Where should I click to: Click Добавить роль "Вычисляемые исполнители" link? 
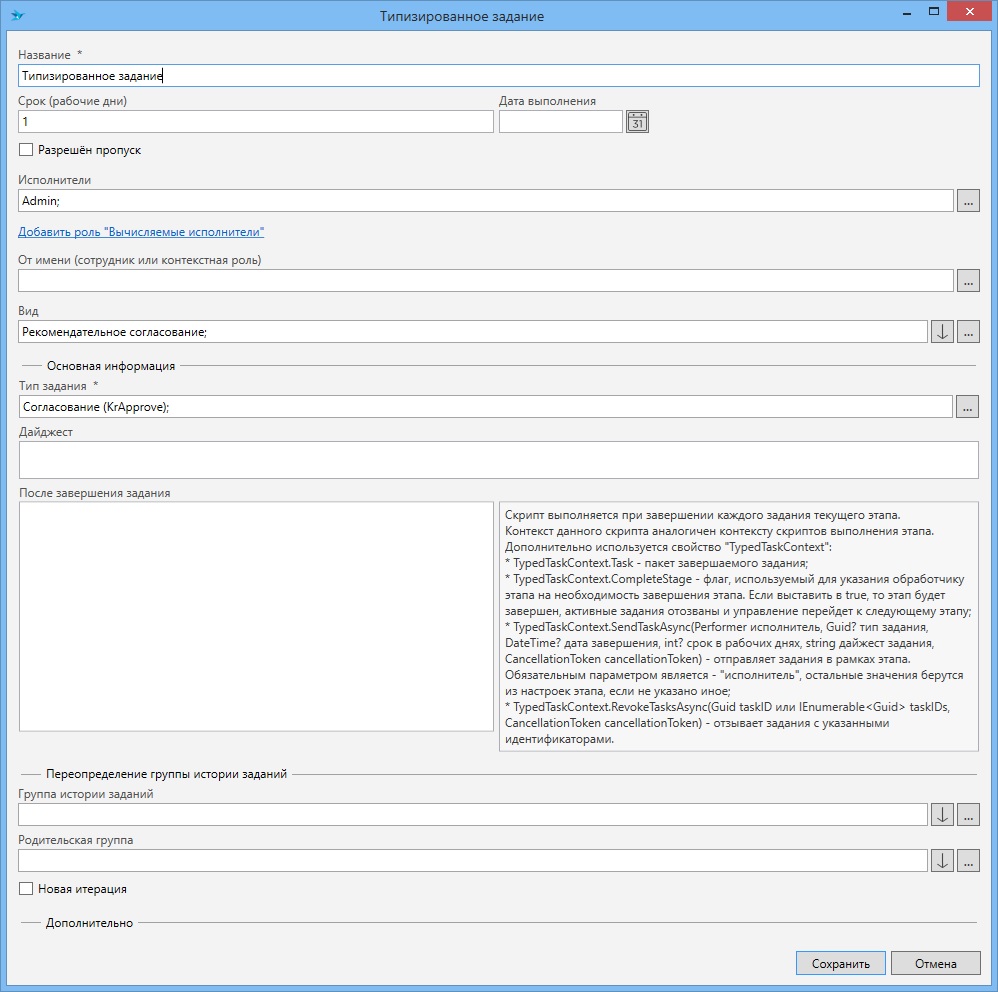click(141, 232)
